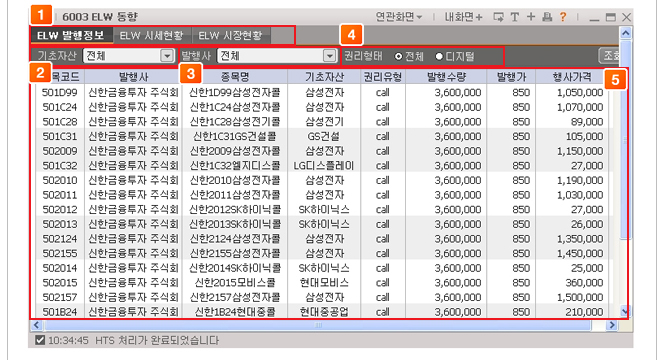Expand the 연관화면 menu
The height and width of the screenshot is (360, 667).
pos(399,17)
